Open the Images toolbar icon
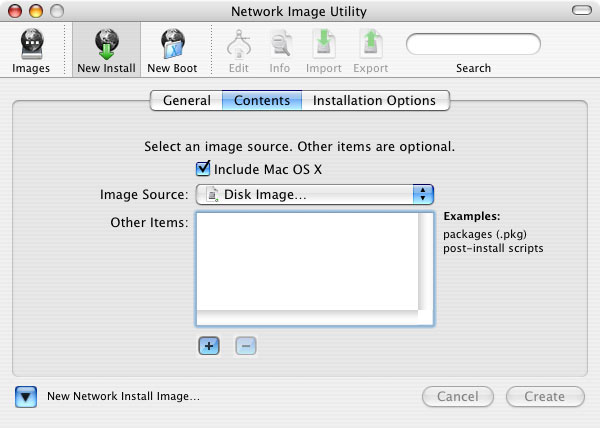 click(x=31, y=44)
